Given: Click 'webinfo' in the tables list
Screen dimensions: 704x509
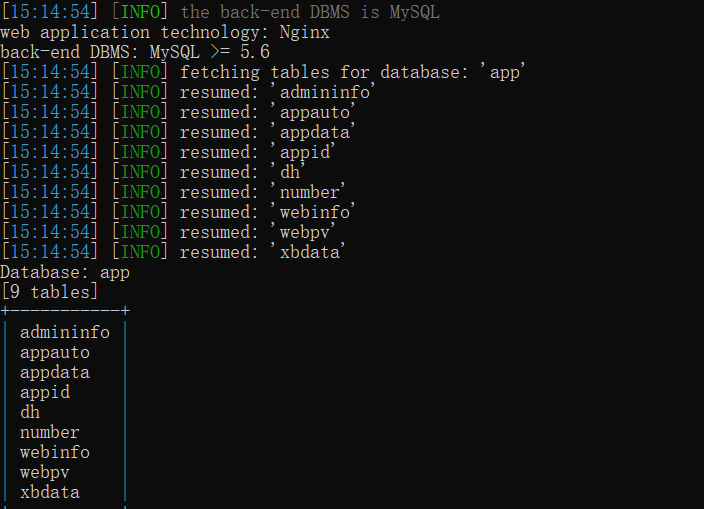Looking at the screenshot, I should coord(55,452).
